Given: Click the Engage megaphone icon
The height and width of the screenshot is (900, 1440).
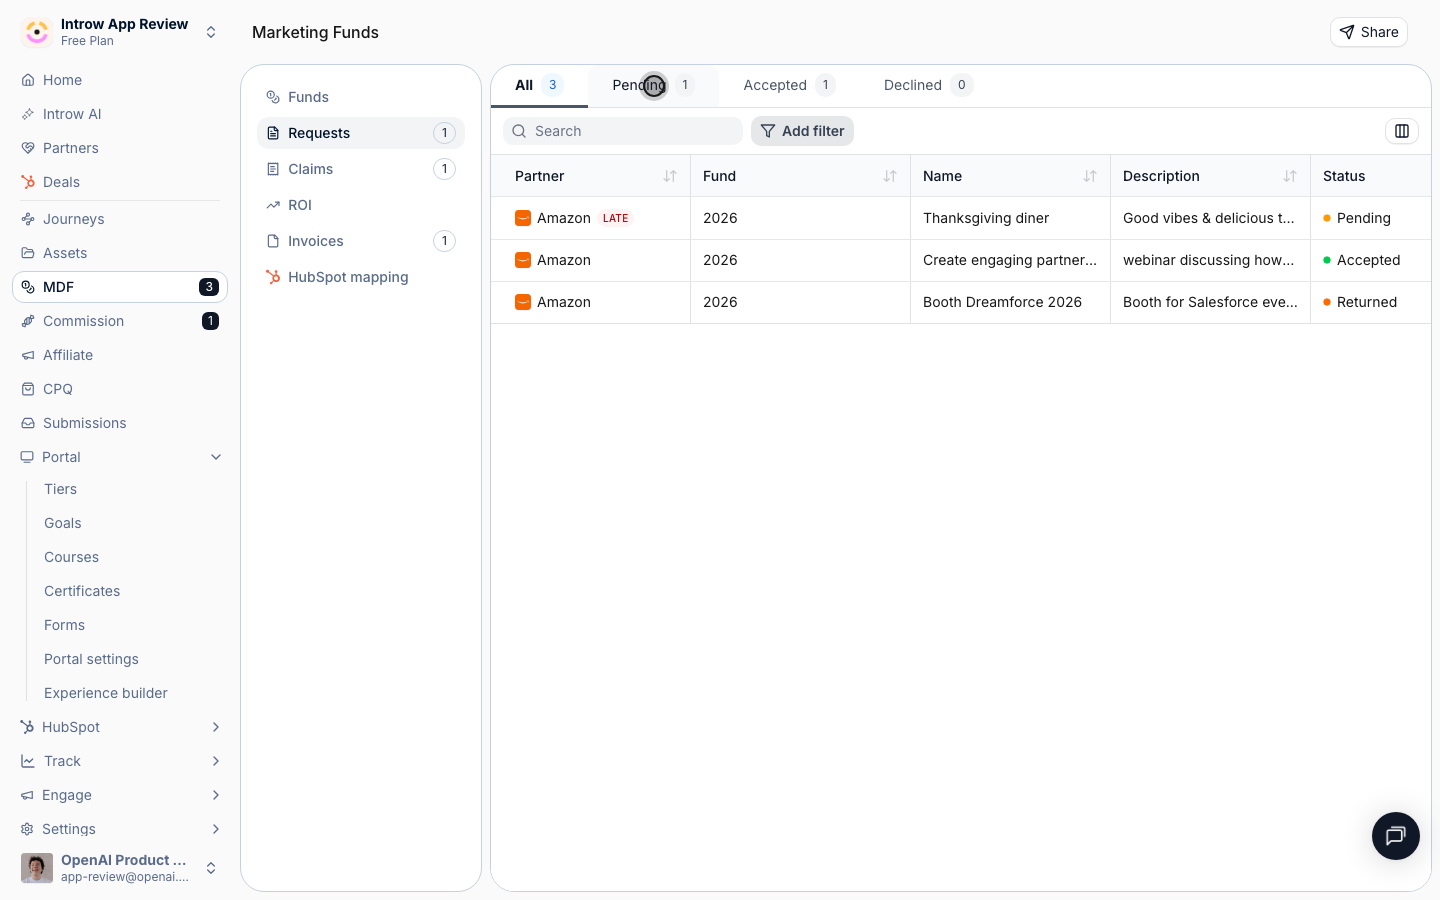Looking at the screenshot, I should coord(28,795).
